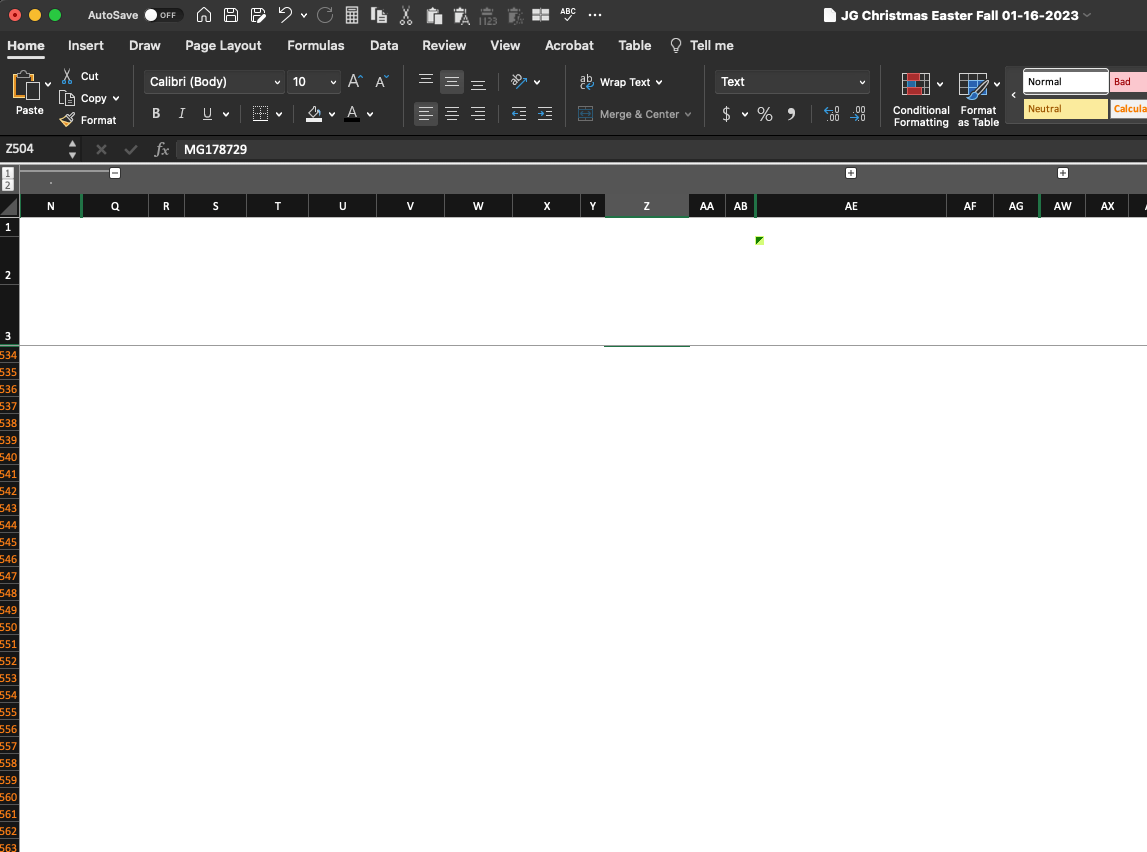Open the number format dropdown showing Text
This screenshot has width=1147, height=852.
(x=792, y=82)
